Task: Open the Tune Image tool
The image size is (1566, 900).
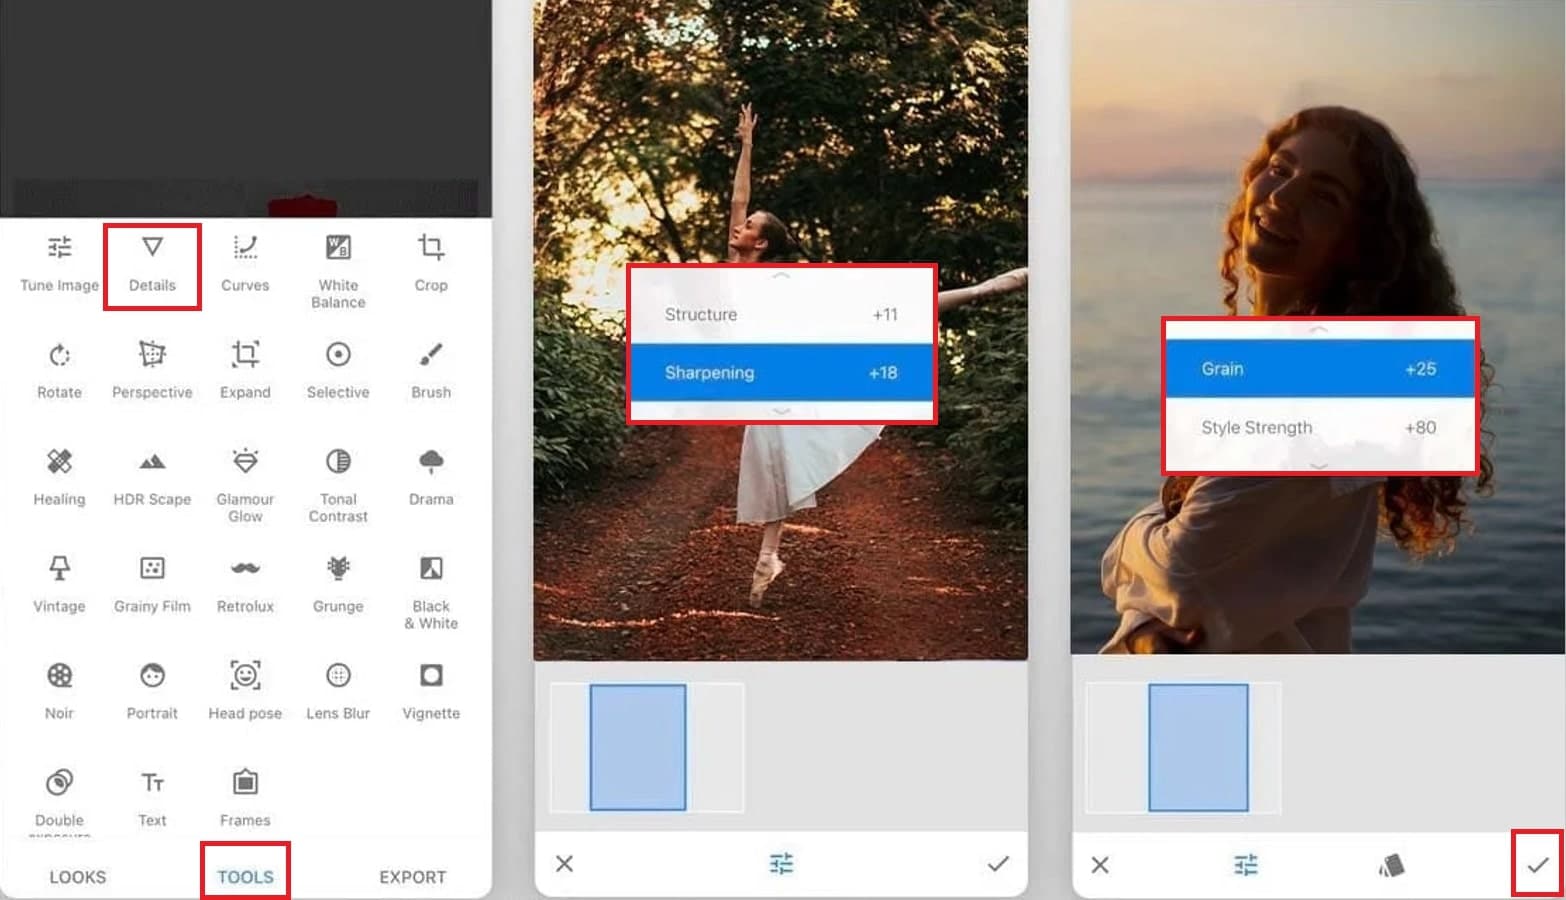Action: coord(60,263)
